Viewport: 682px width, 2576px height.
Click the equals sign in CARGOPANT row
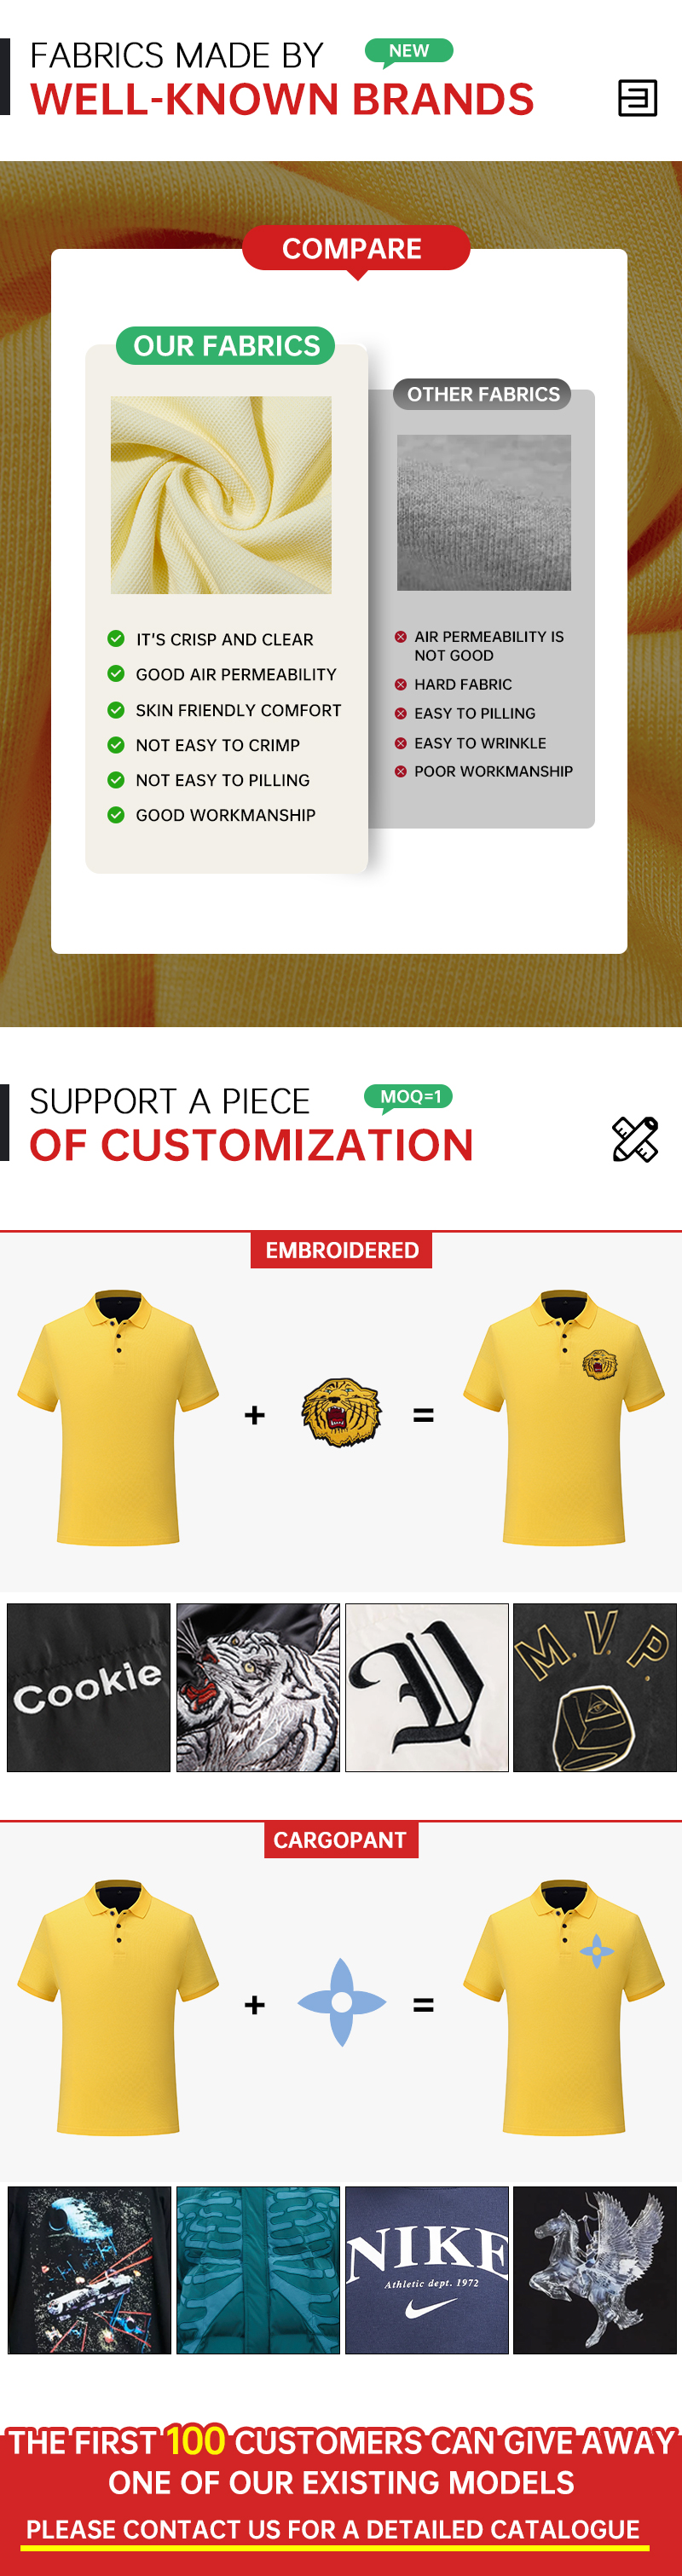[x=424, y=2005]
